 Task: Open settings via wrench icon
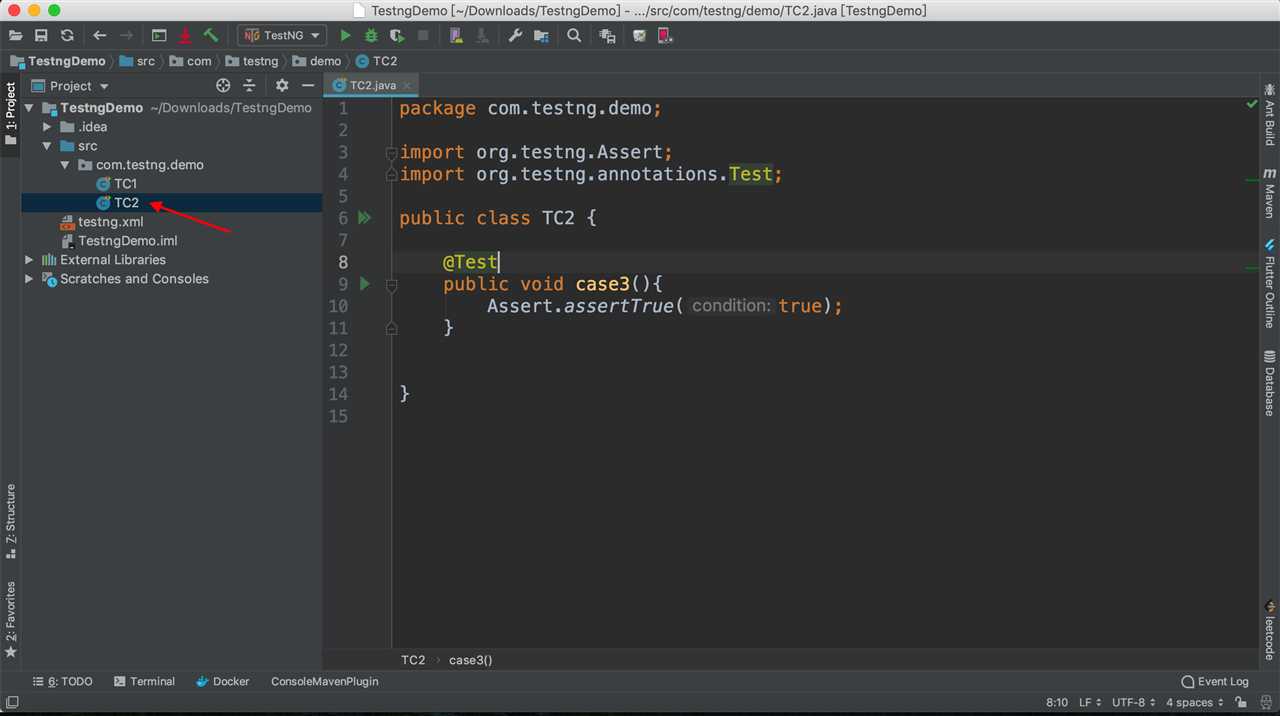[x=515, y=35]
